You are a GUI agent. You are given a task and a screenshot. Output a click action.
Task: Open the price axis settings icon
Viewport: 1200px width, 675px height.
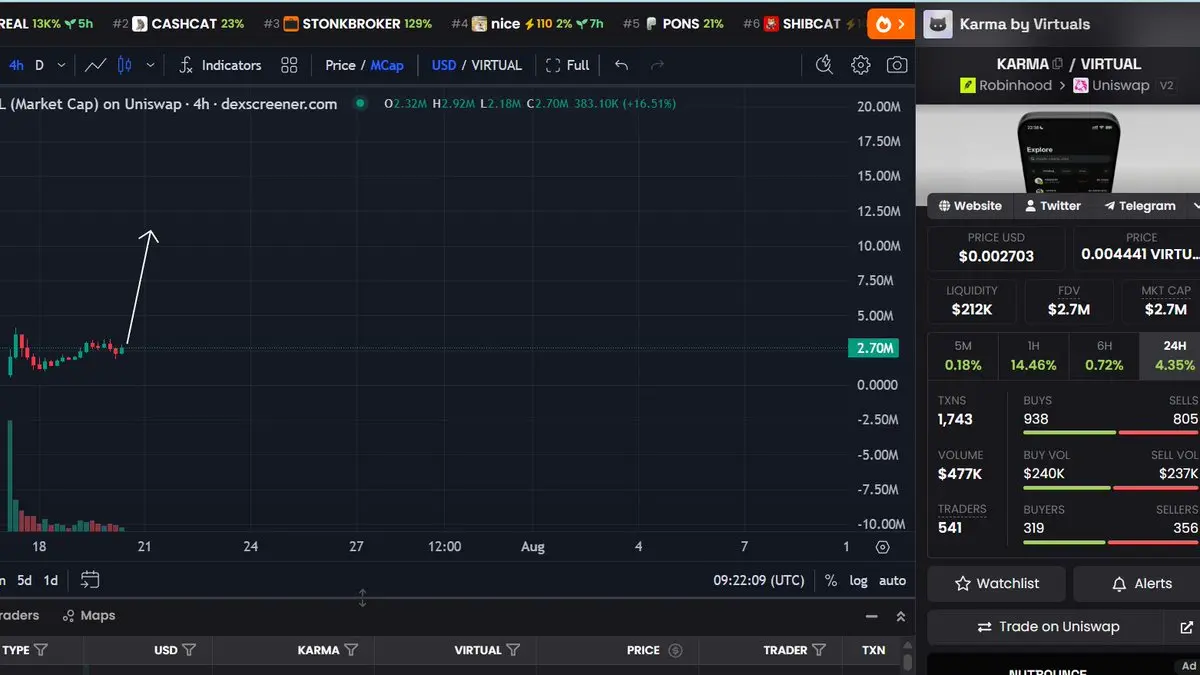[882, 547]
